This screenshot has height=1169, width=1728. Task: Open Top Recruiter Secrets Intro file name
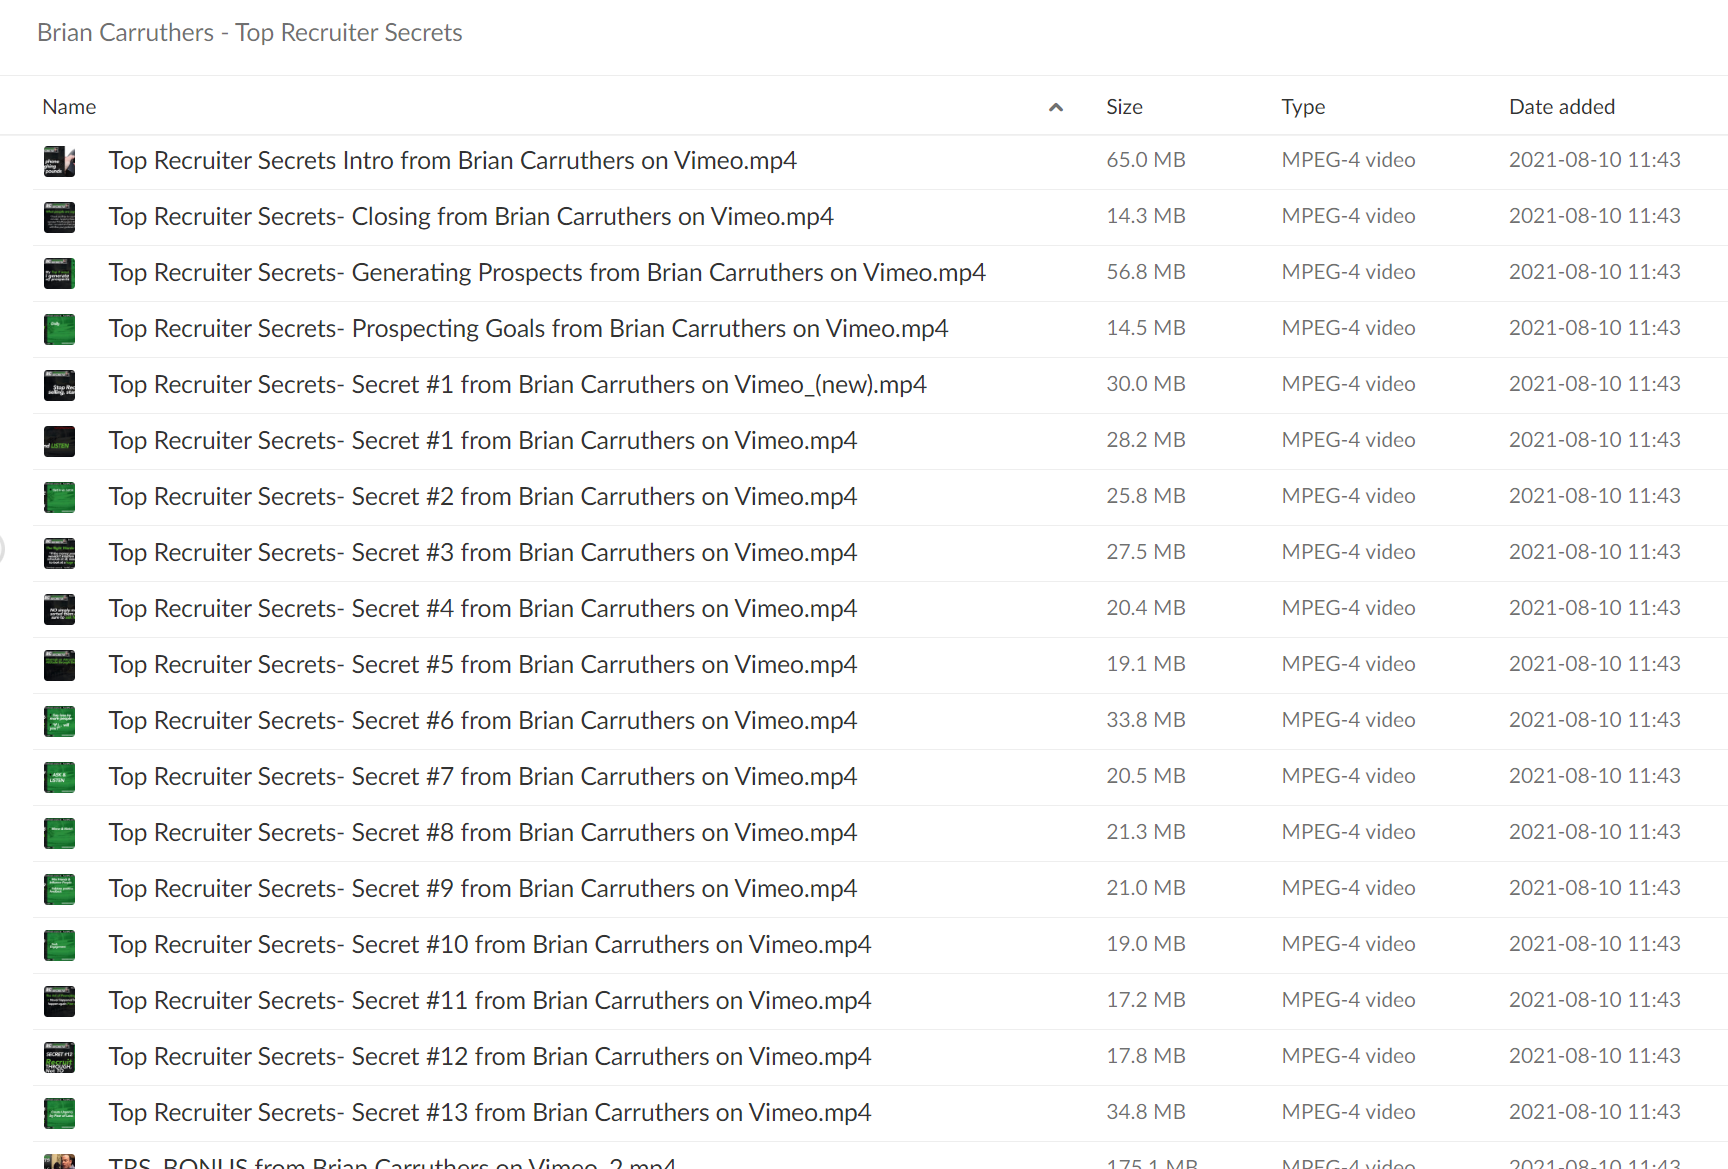452,161
